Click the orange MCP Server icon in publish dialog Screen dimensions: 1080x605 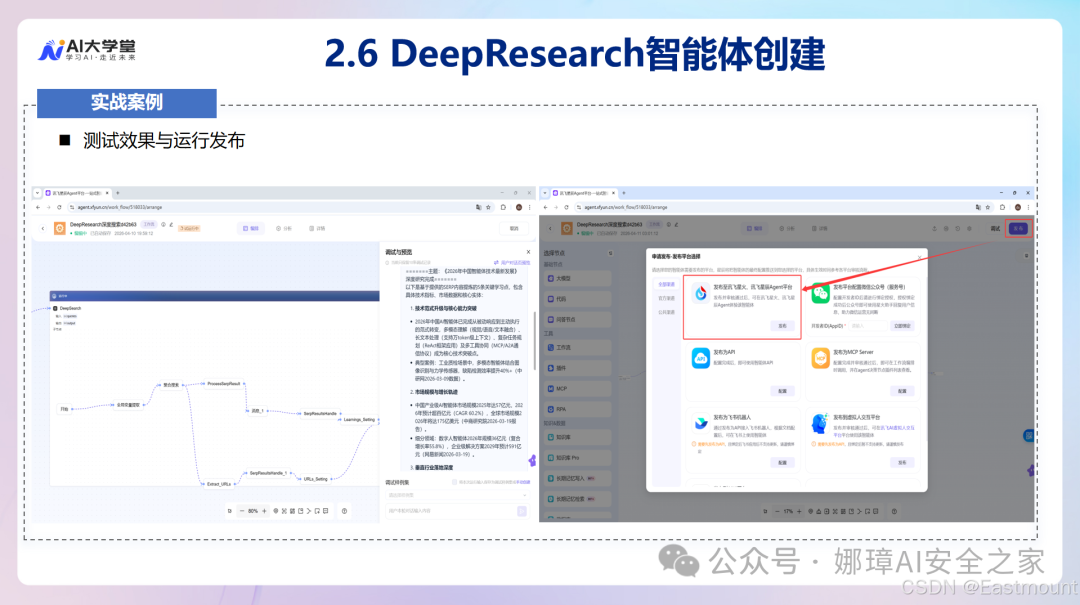pyautogui.click(x=820, y=358)
